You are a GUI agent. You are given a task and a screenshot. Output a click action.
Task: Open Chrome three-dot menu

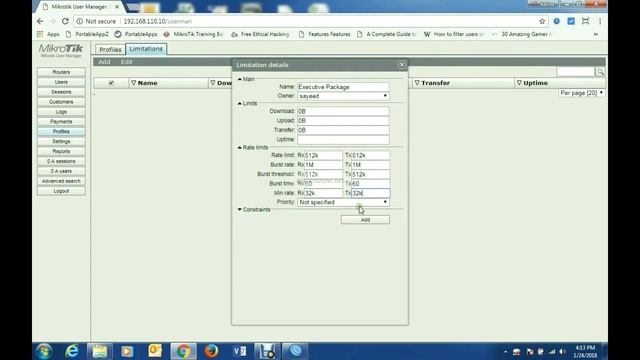(600, 21)
